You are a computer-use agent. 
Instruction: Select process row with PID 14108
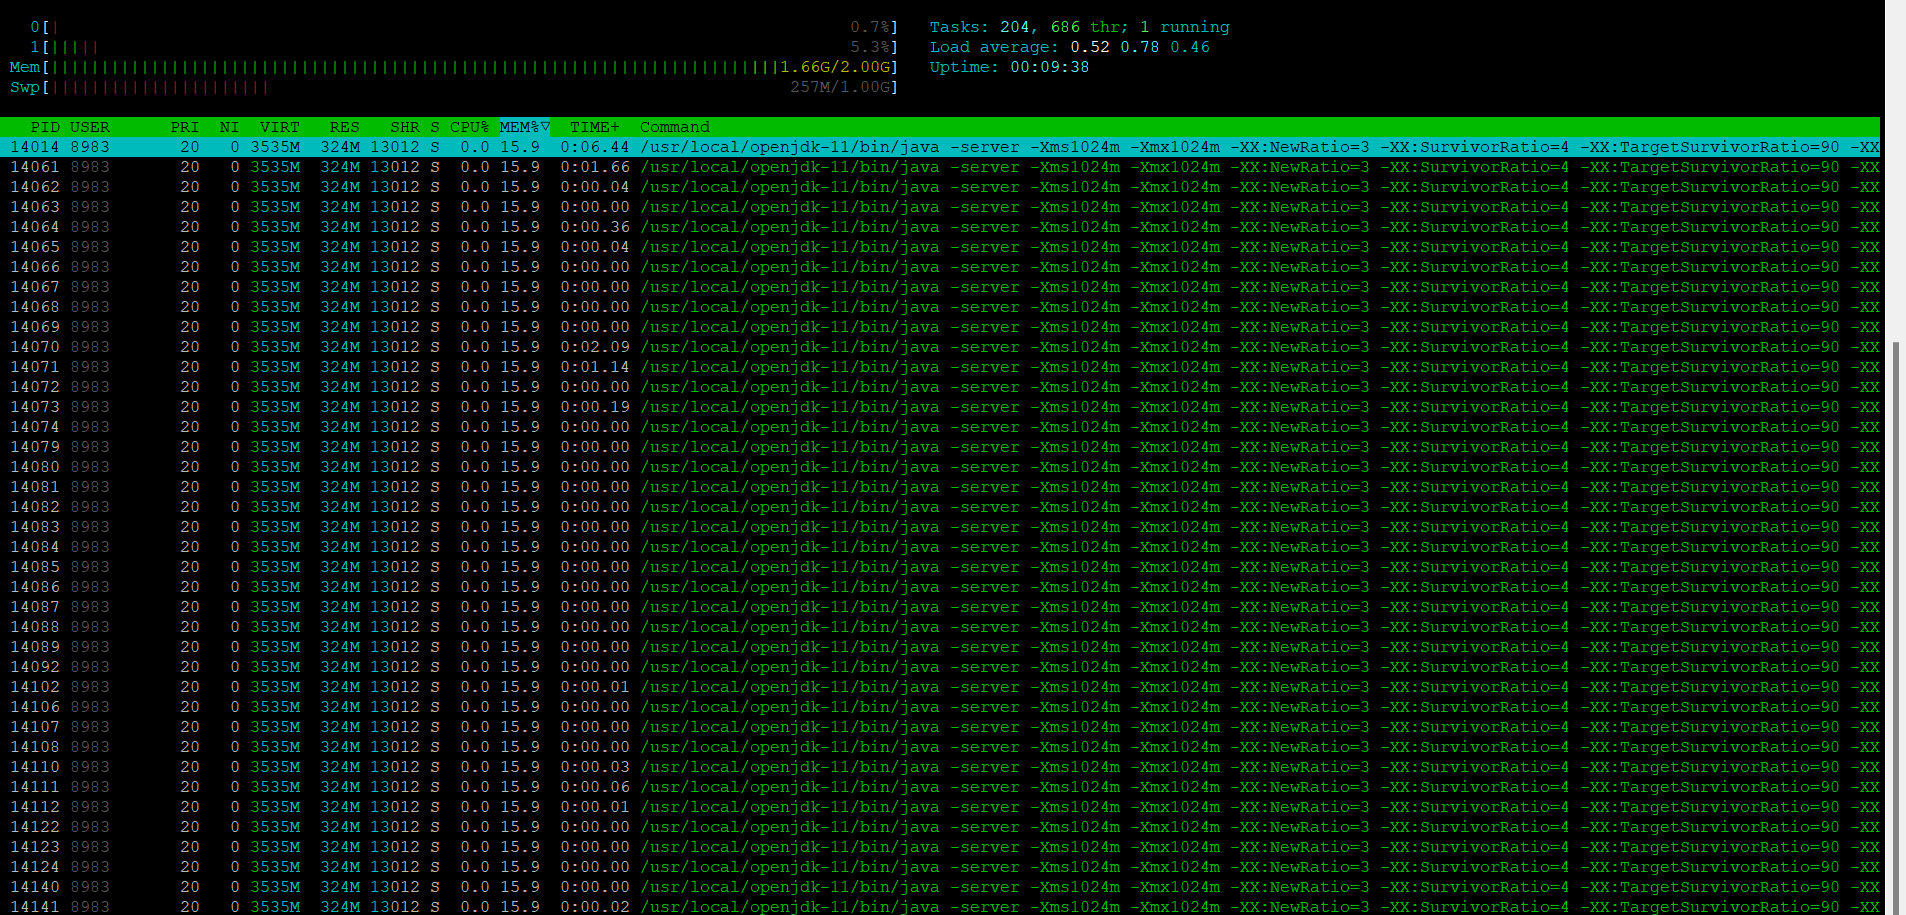tap(940, 747)
